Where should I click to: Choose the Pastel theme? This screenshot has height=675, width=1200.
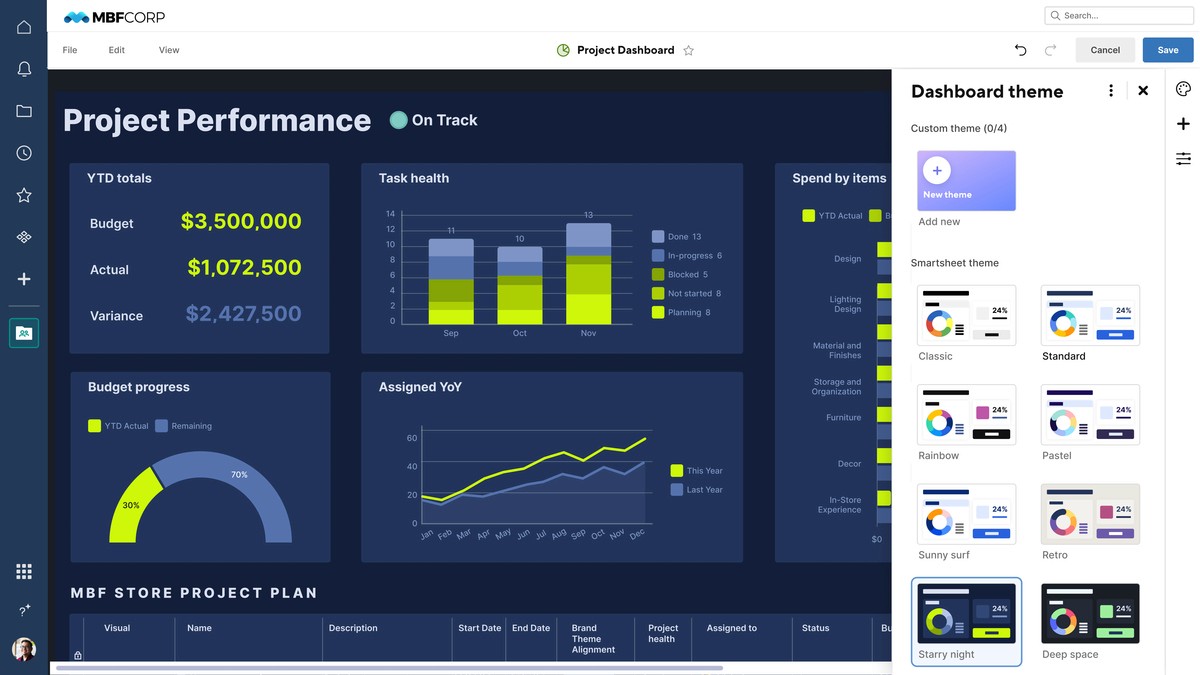pyautogui.click(x=1090, y=415)
